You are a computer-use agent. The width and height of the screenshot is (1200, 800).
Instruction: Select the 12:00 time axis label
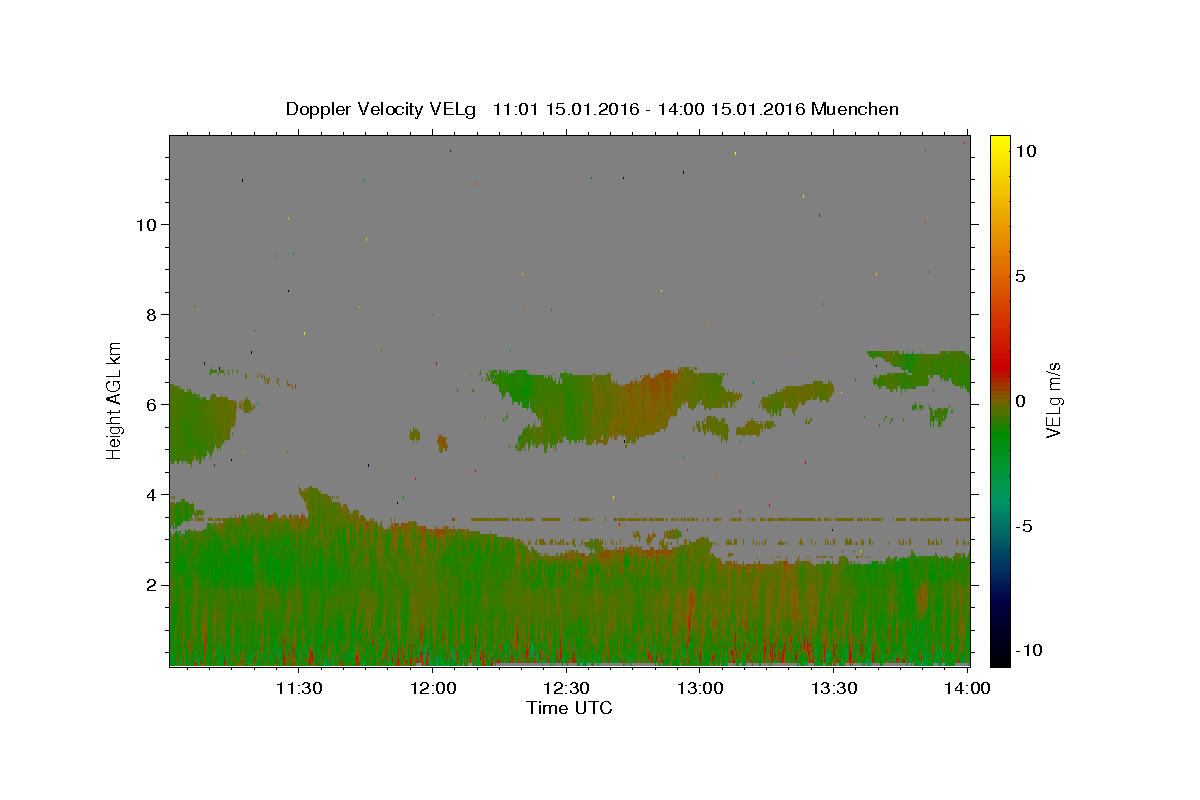click(x=434, y=688)
